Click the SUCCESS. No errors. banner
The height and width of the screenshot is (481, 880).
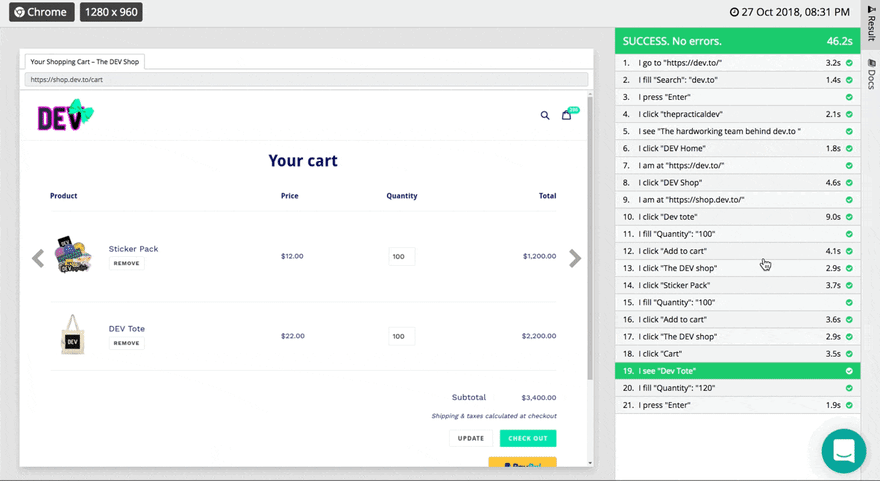[x=737, y=41]
